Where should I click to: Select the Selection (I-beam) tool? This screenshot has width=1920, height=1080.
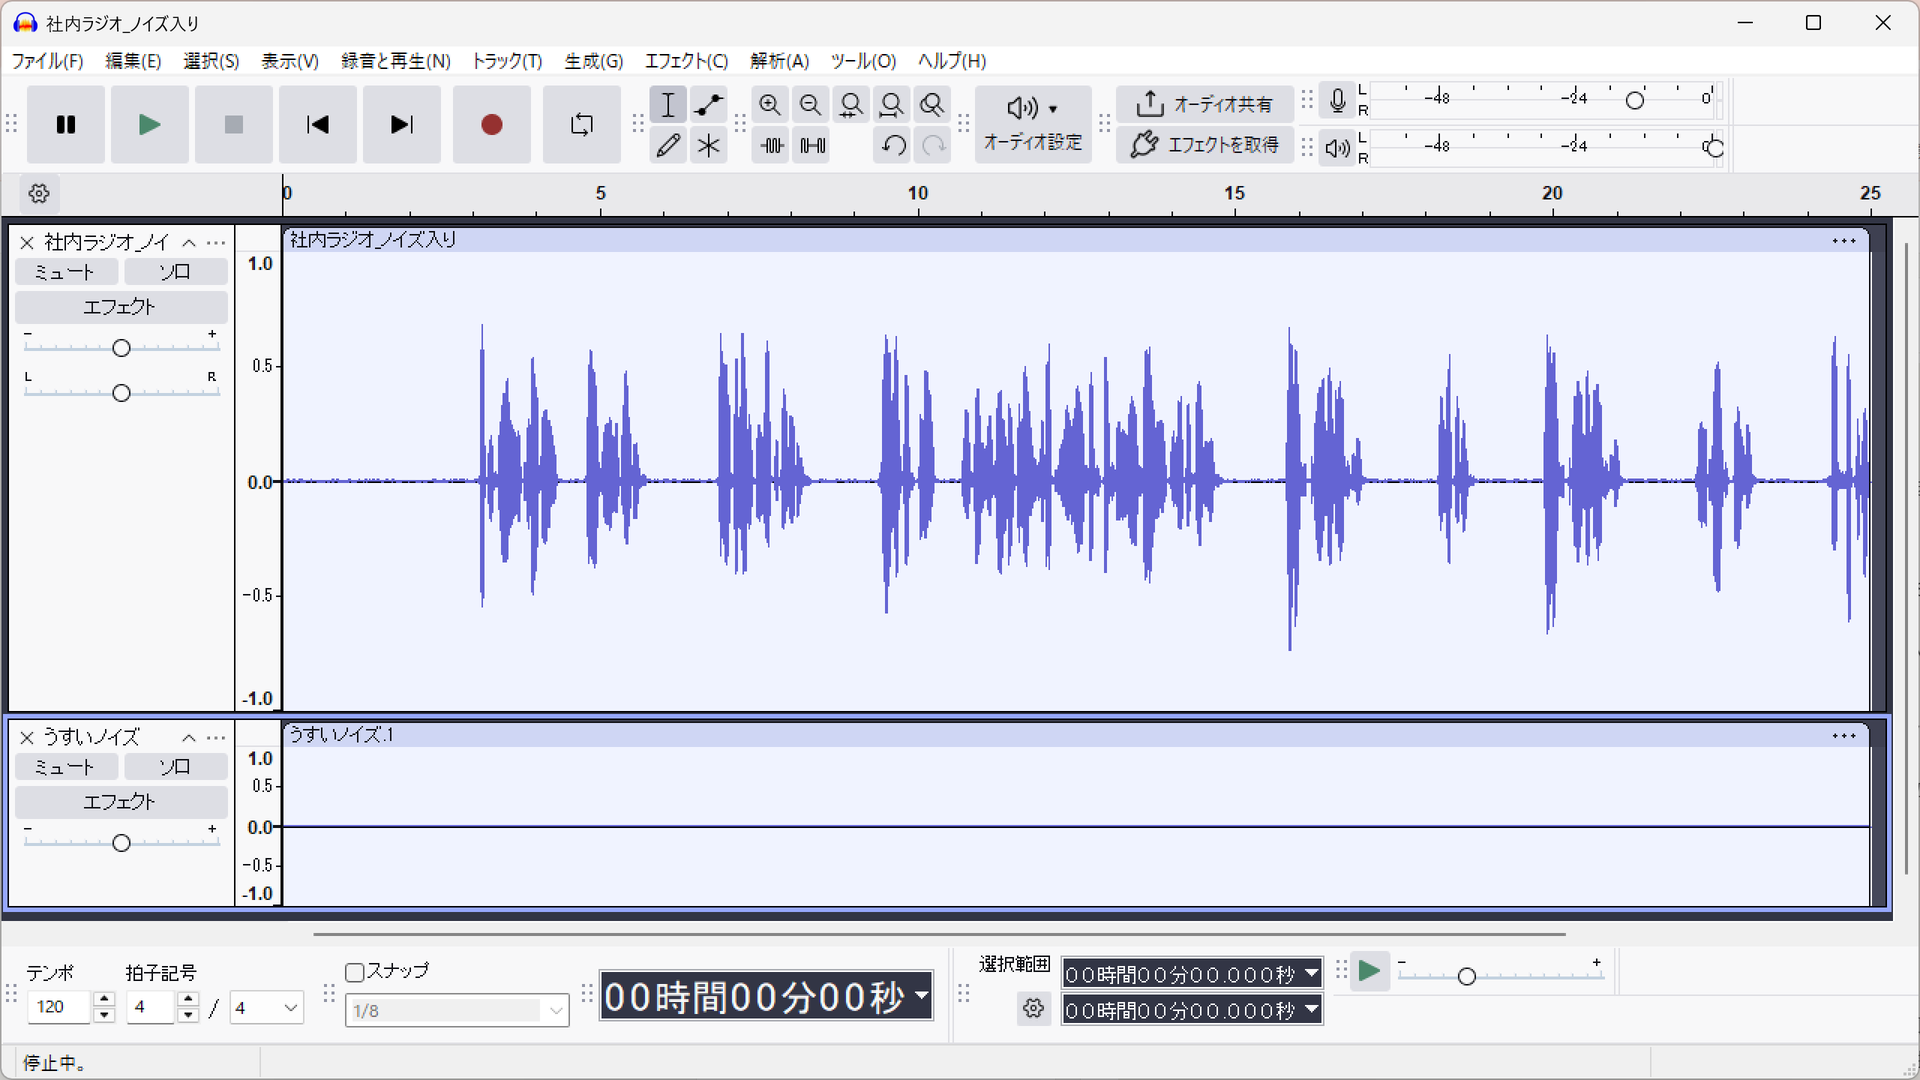[668, 105]
